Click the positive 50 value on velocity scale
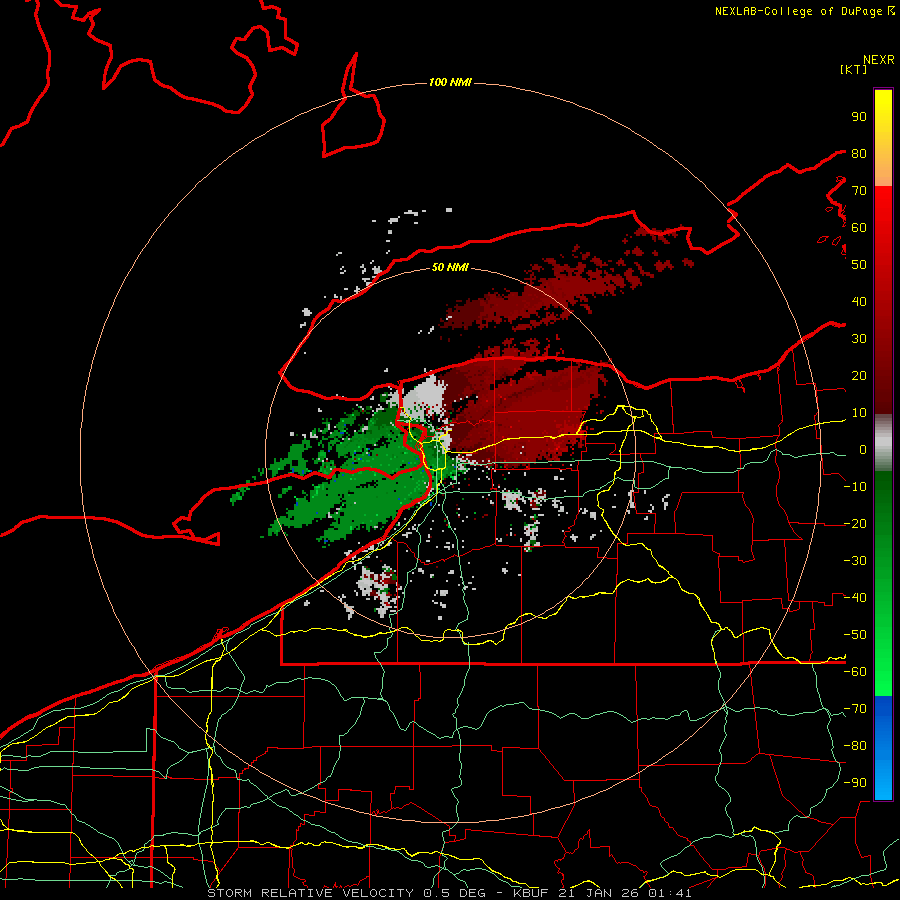The height and width of the screenshot is (900, 900). [x=859, y=265]
